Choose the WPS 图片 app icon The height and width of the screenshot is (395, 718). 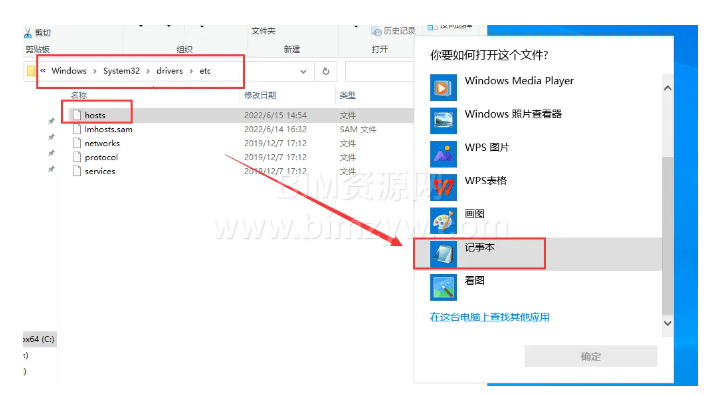[443, 154]
